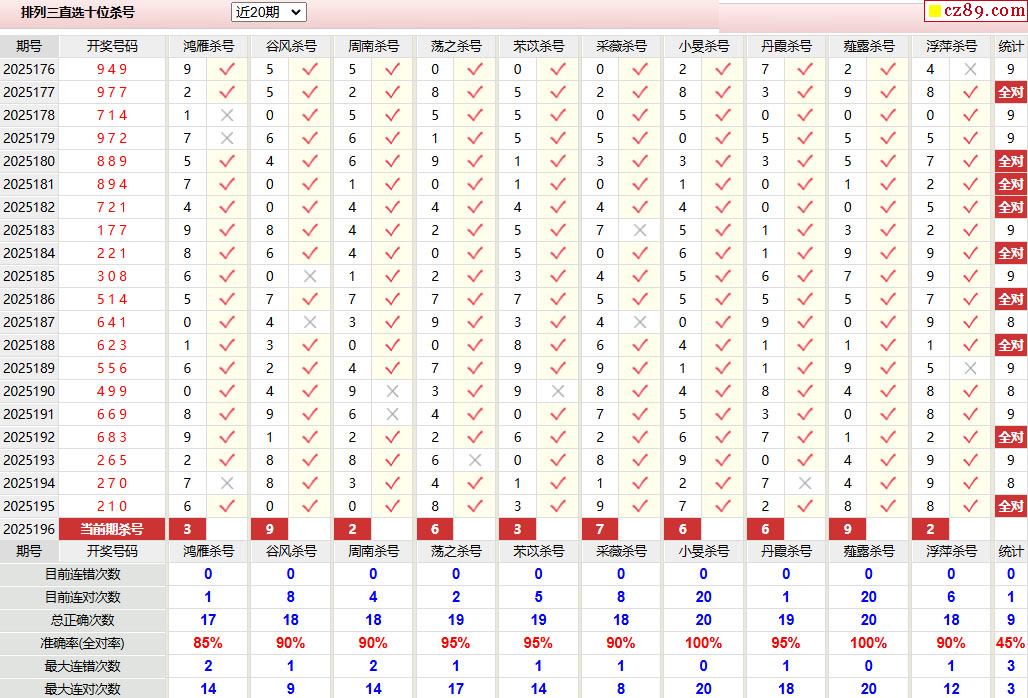1028x698 pixels.
Task: Click the draw number 889 in row 2025180
Action: click(112, 161)
